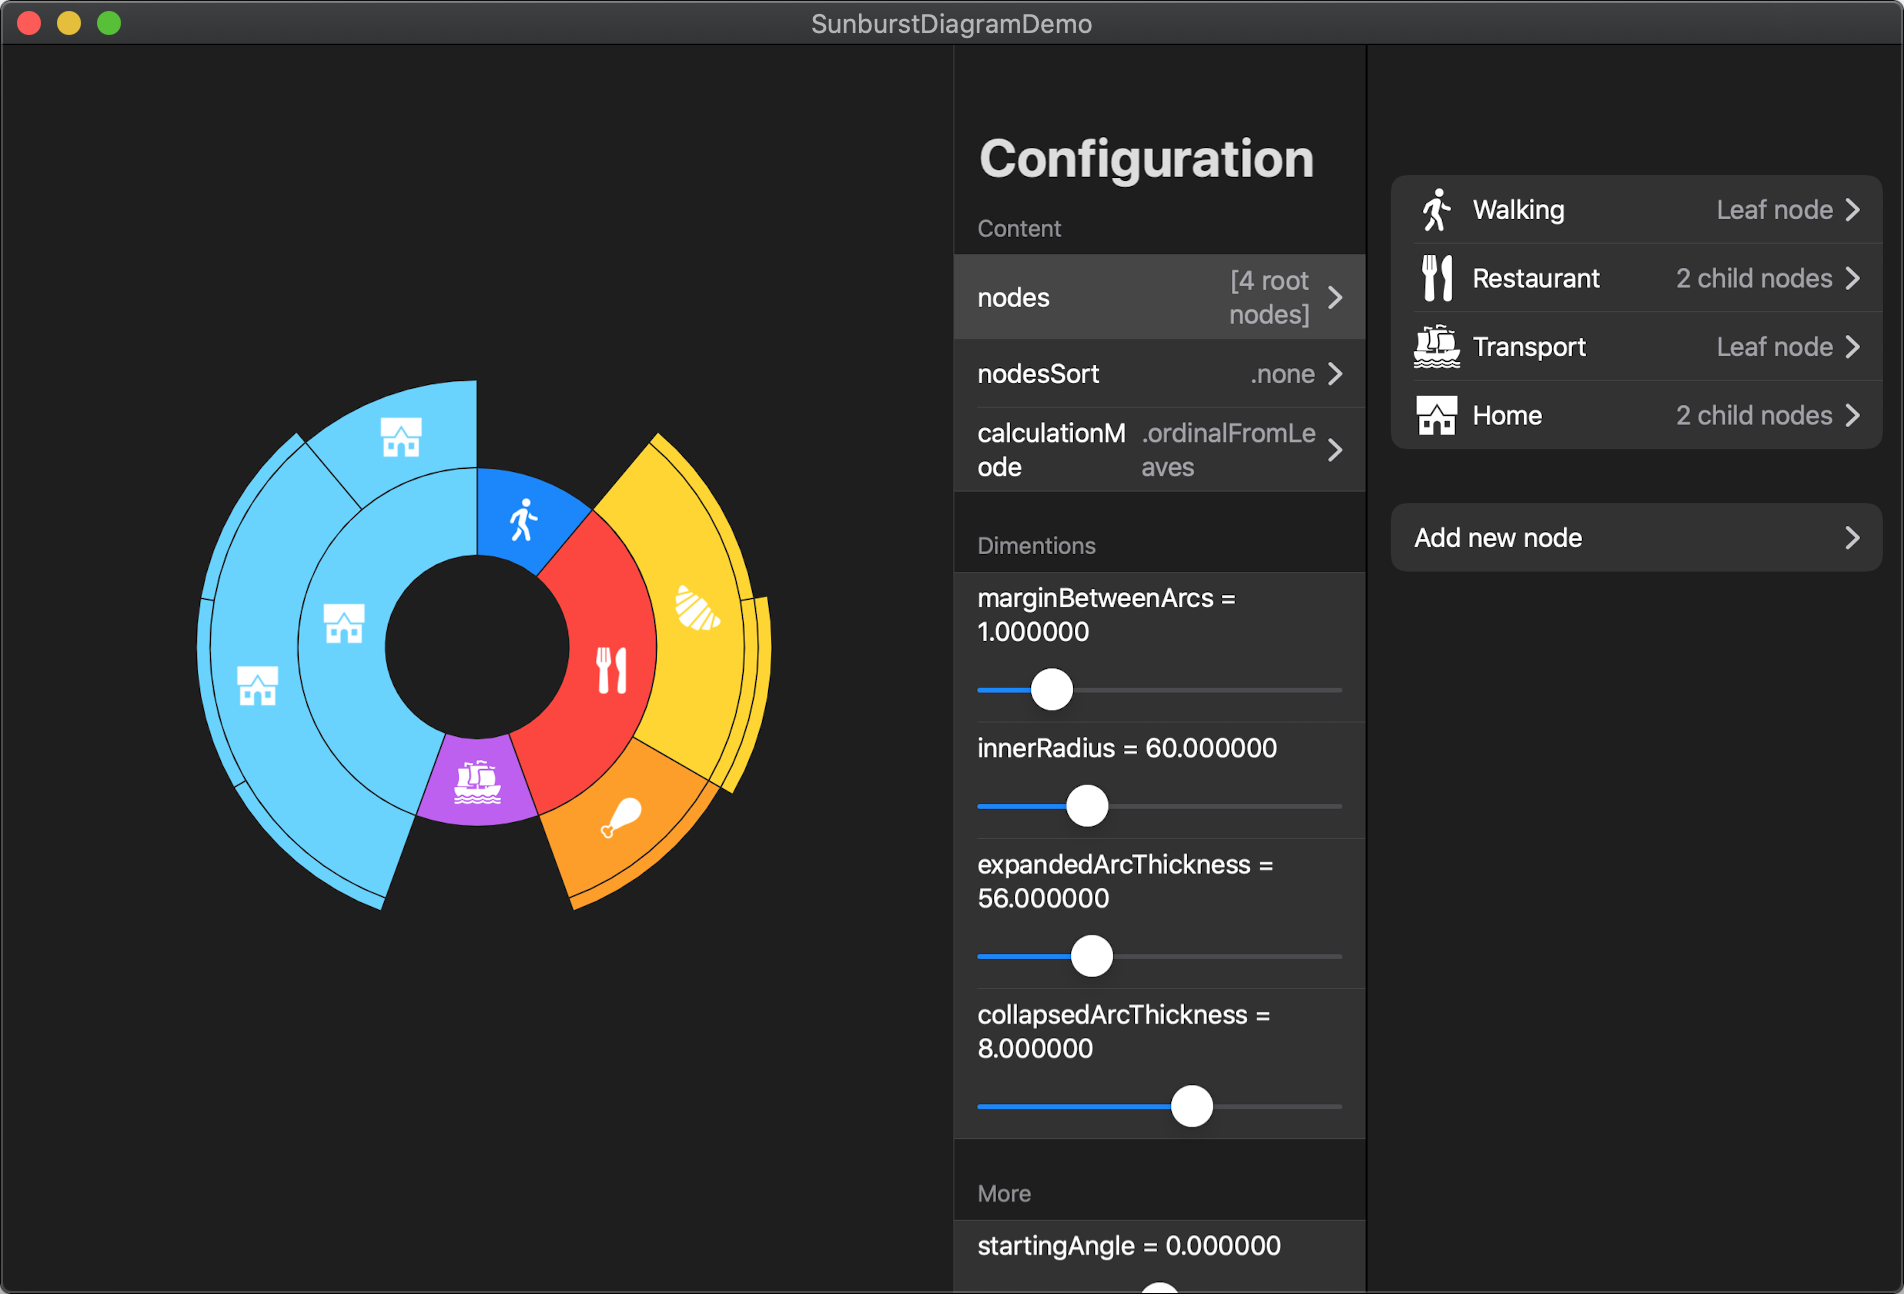Click the 'Walking' row's 'Leaf node' text
Screen dimensions: 1904x1294
click(1774, 210)
